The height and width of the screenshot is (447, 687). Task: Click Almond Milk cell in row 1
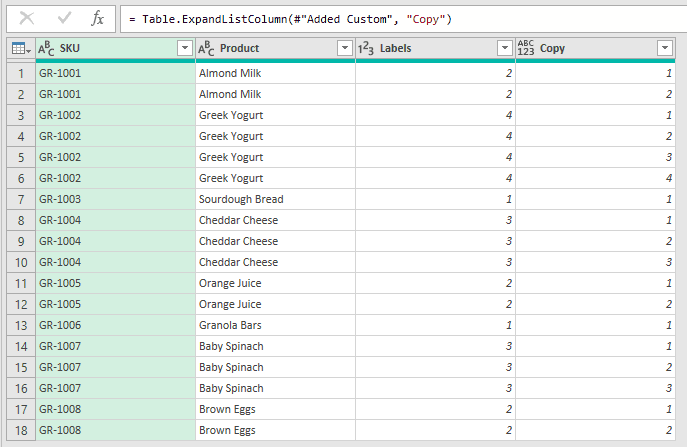tap(275, 73)
